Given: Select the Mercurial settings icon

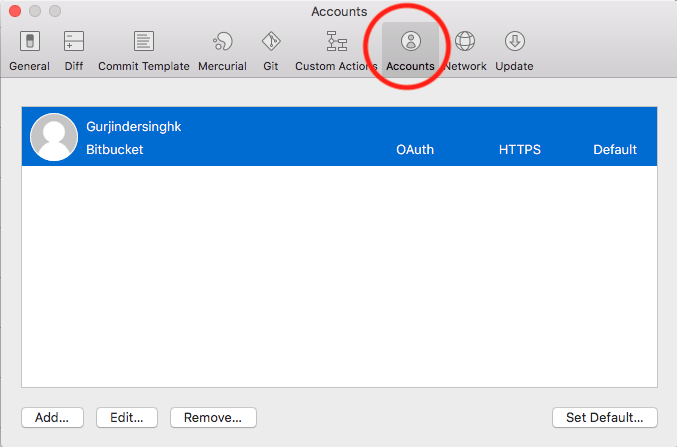Looking at the screenshot, I should [x=222, y=50].
